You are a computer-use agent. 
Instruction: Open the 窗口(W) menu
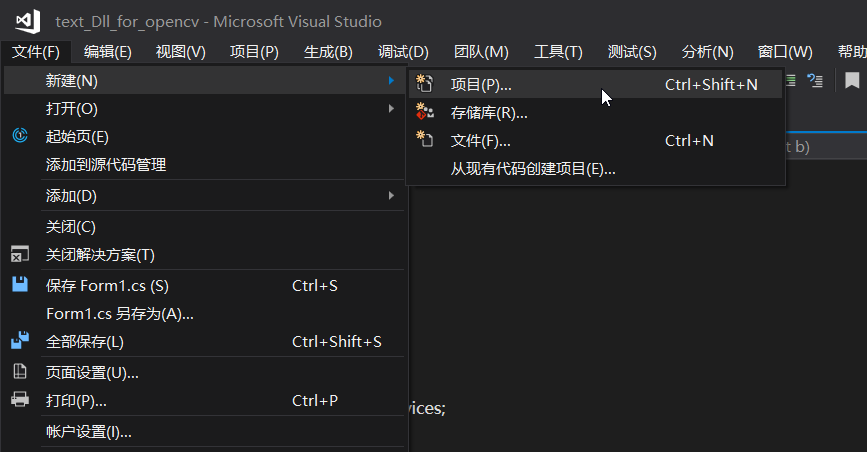785,52
